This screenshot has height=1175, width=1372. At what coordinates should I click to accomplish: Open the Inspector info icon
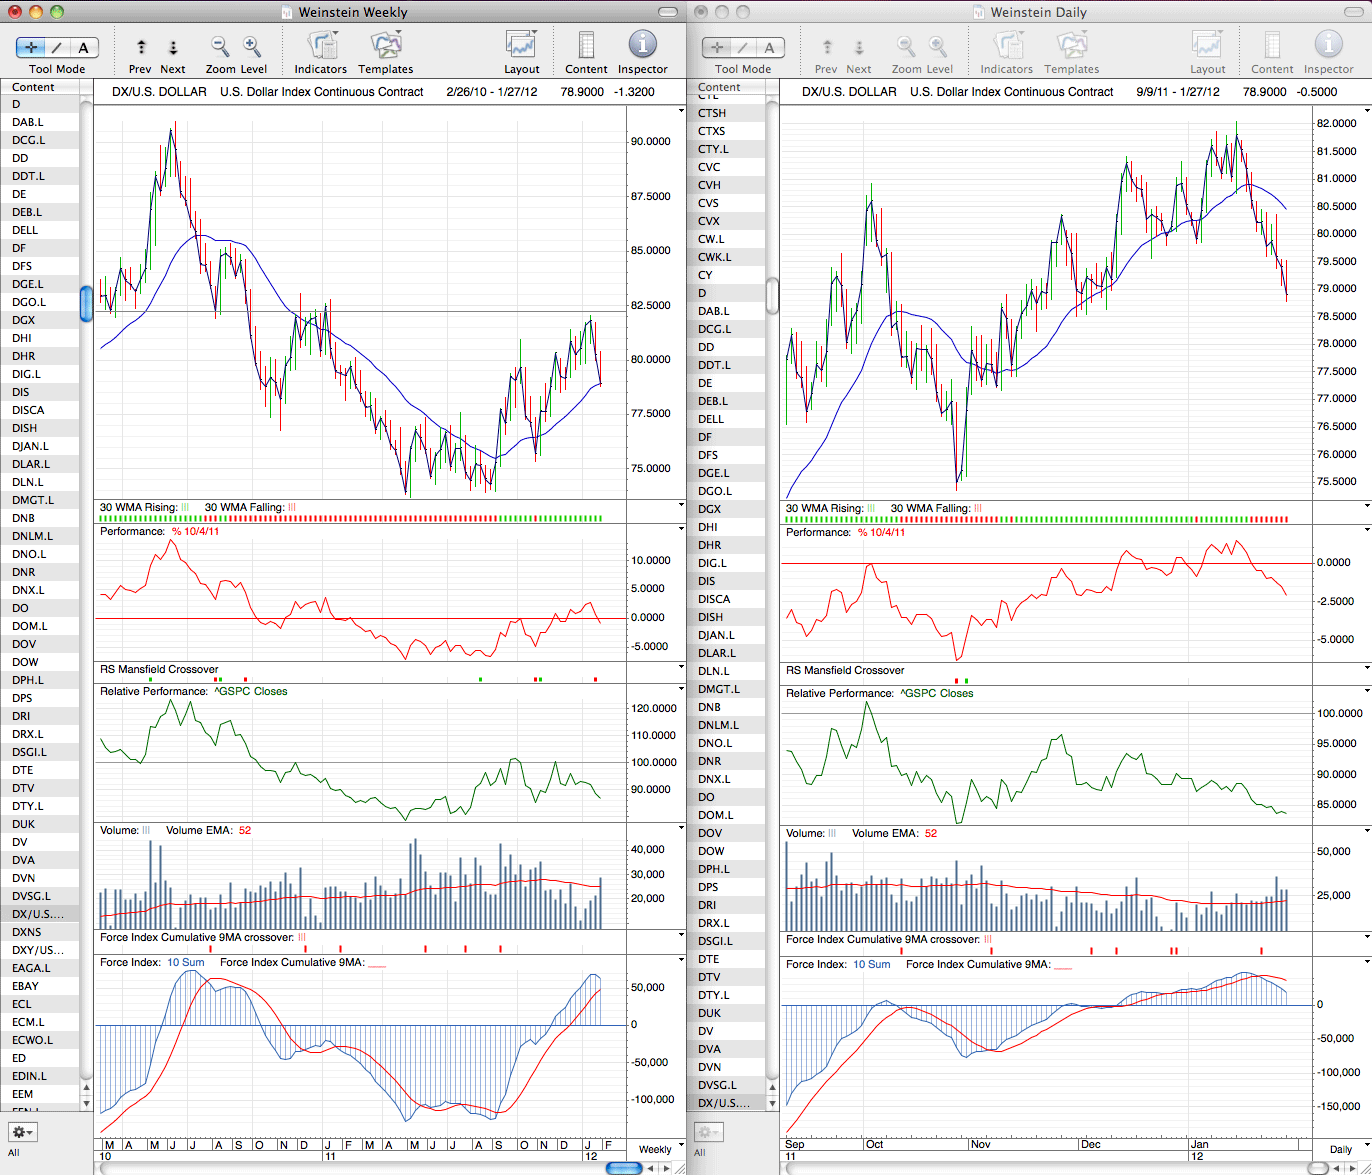642,45
